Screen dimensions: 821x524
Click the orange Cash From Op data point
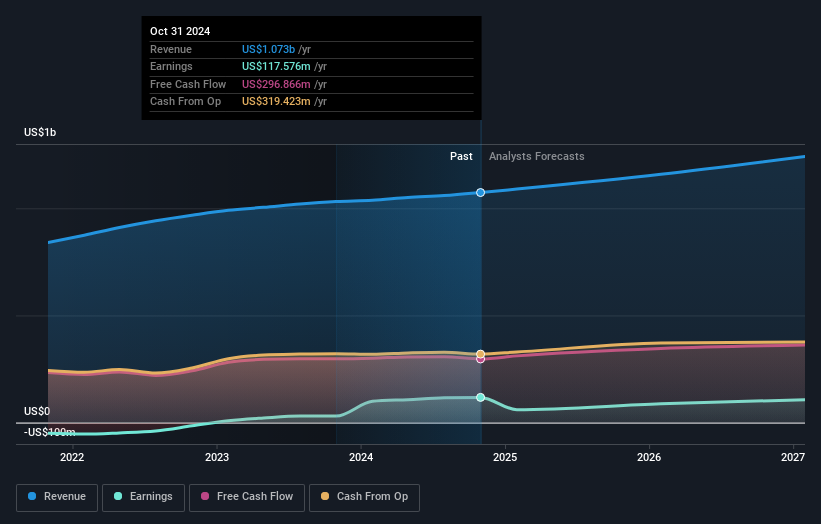(480, 354)
